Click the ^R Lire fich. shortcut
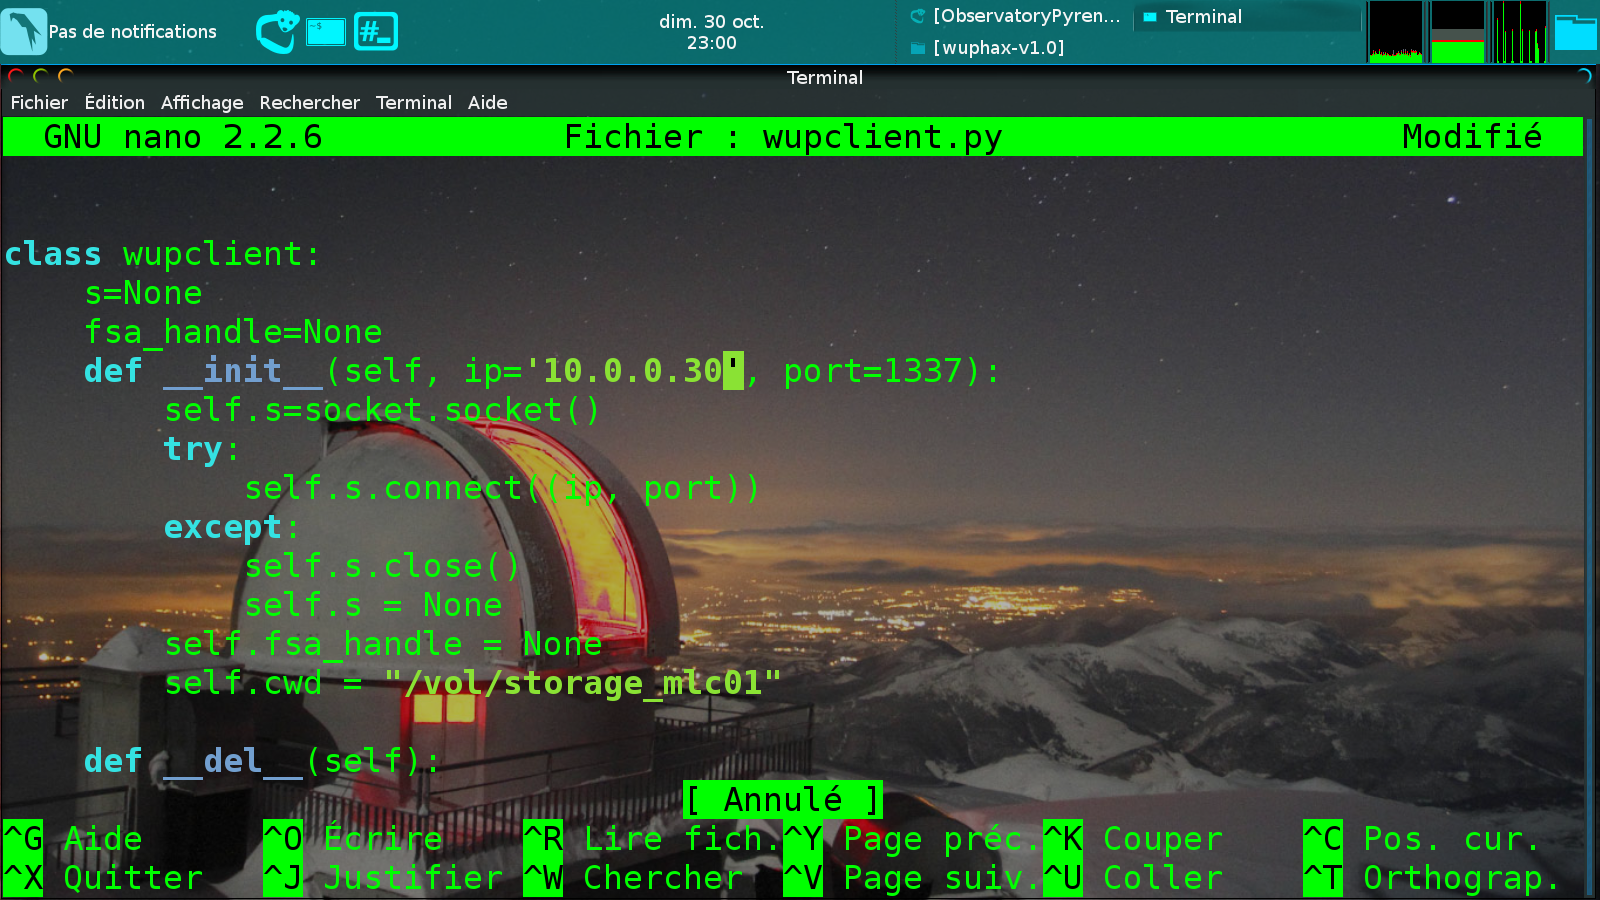The width and height of the screenshot is (1600, 900). (651, 839)
